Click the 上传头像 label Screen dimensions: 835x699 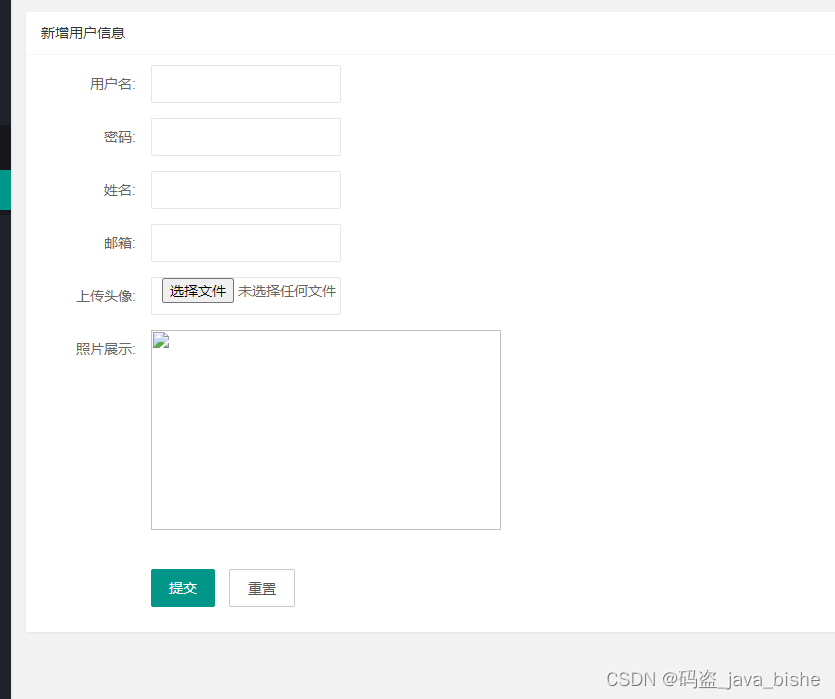[105, 296]
